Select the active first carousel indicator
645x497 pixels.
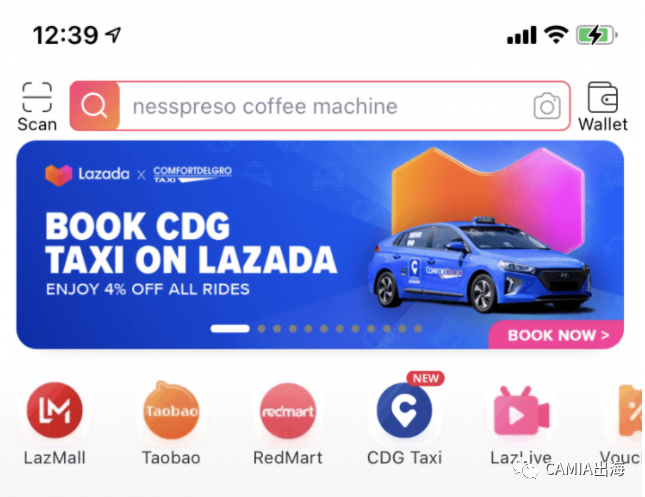tap(230, 328)
